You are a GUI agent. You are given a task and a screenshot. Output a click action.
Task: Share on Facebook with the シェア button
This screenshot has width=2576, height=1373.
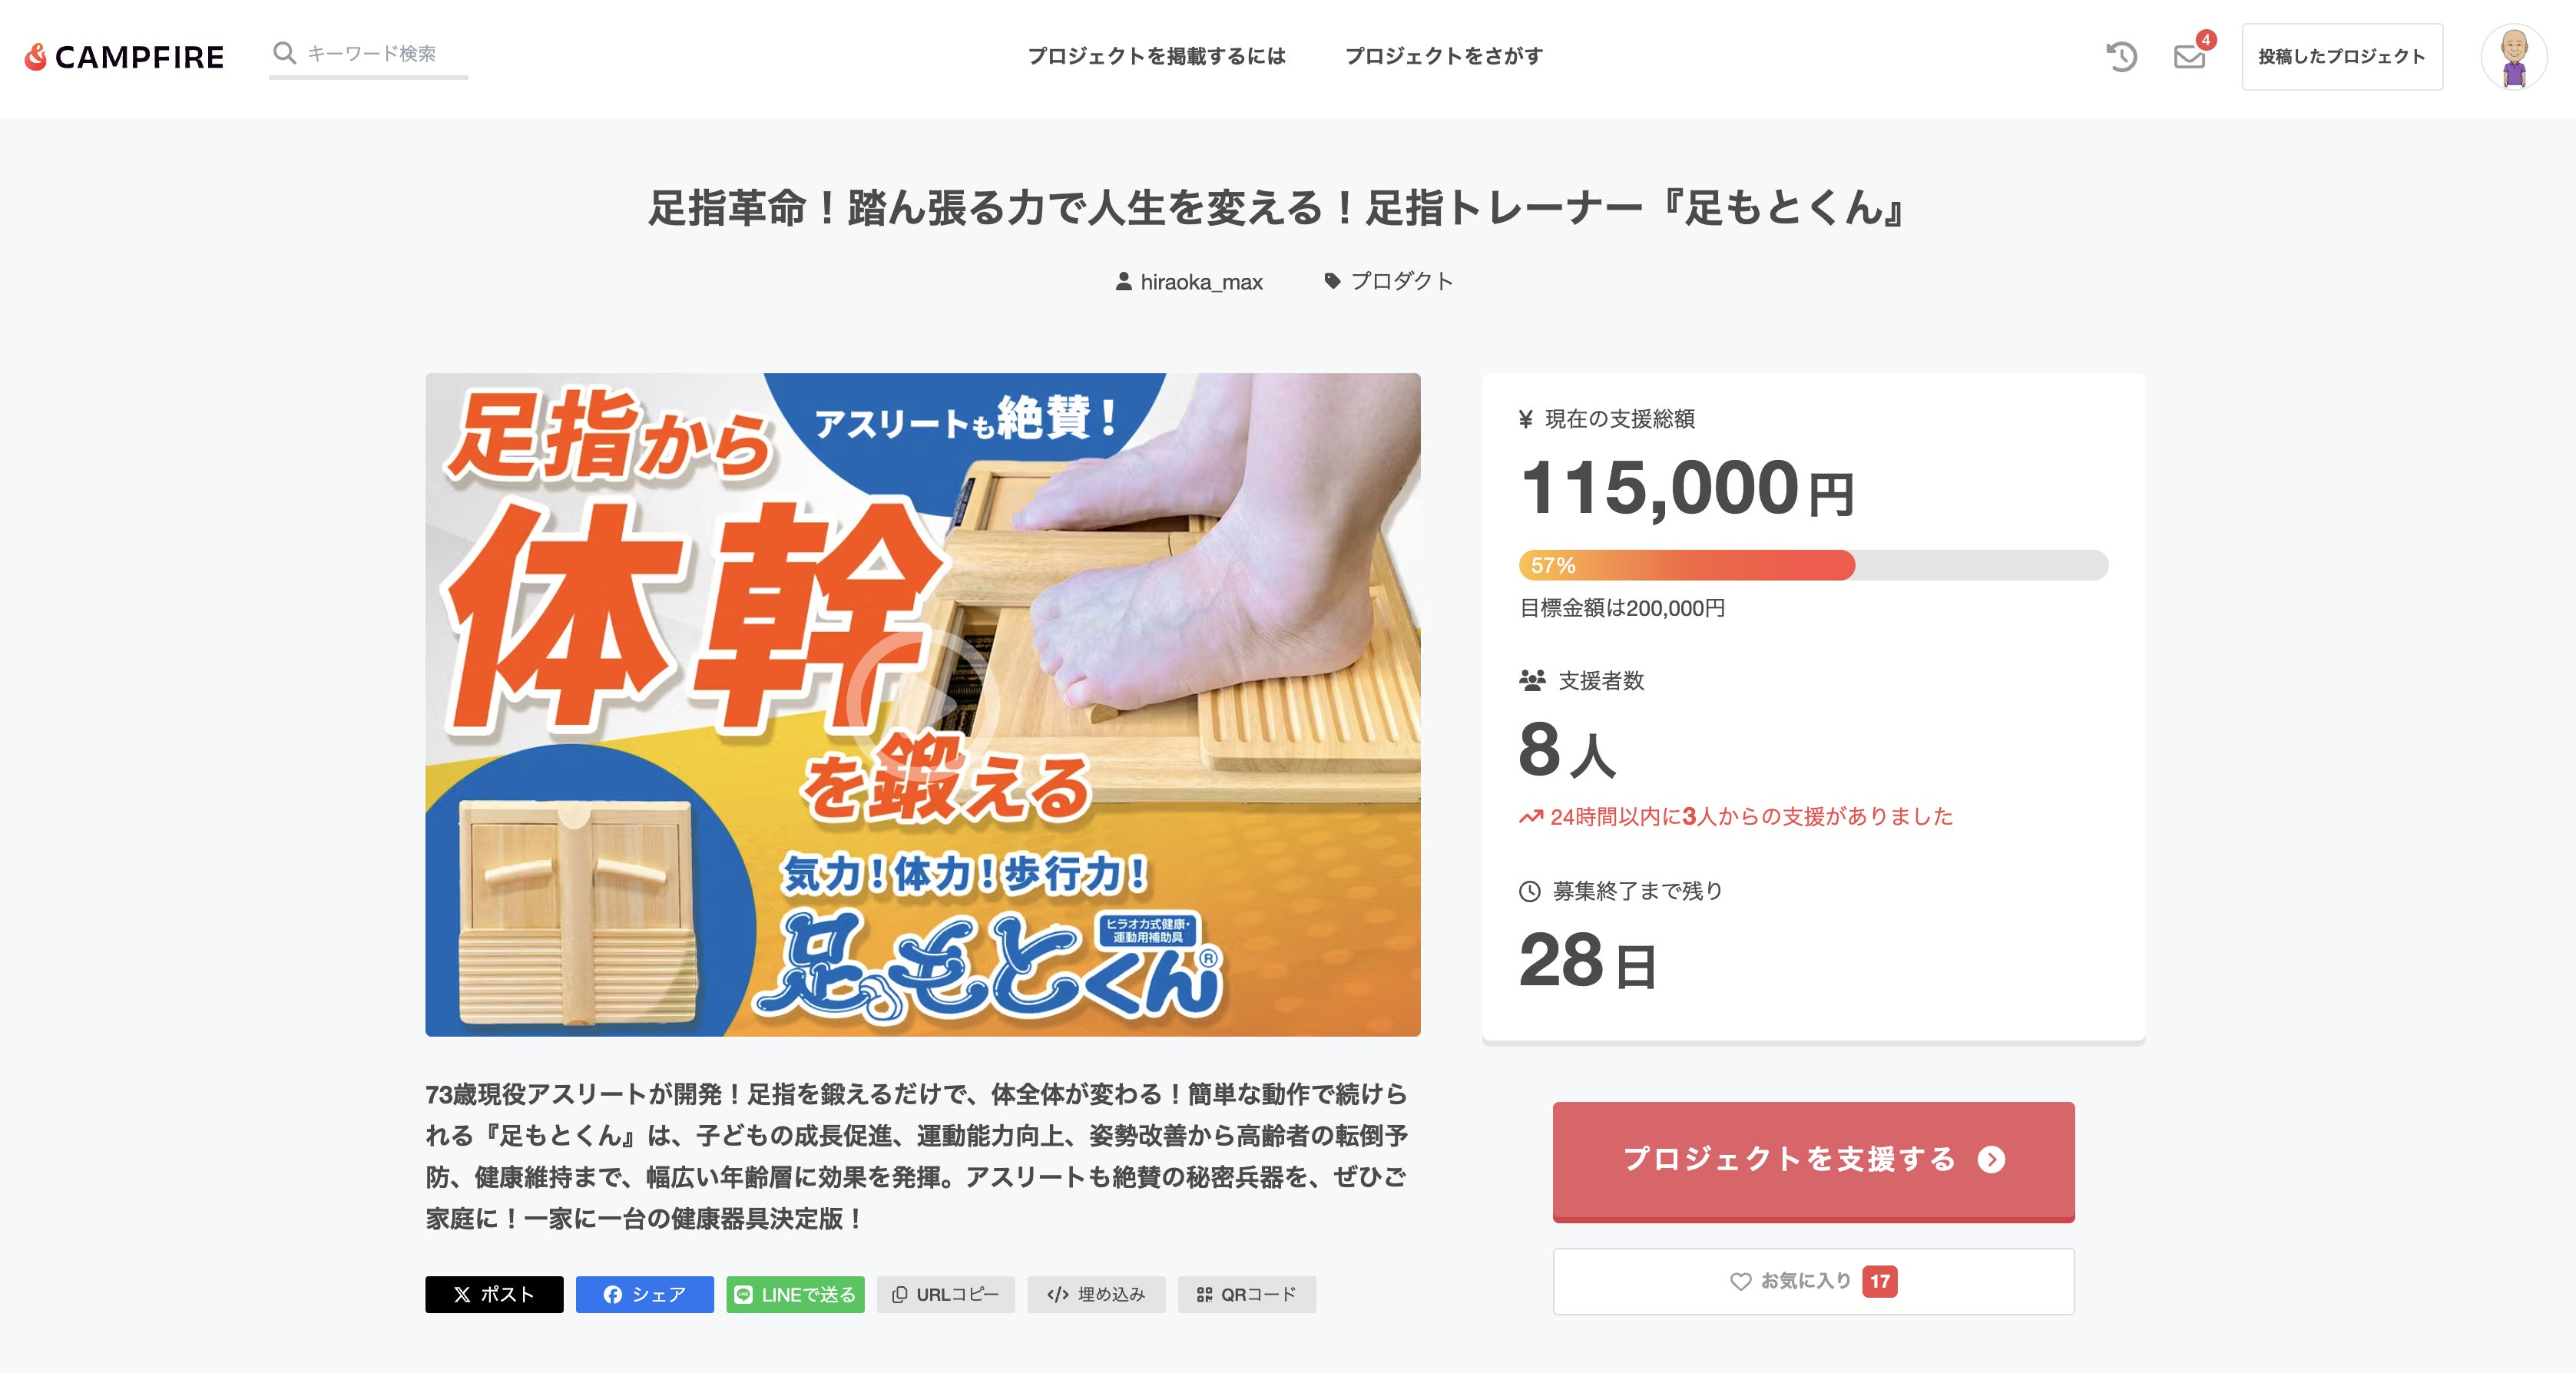tap(644, 1294)
